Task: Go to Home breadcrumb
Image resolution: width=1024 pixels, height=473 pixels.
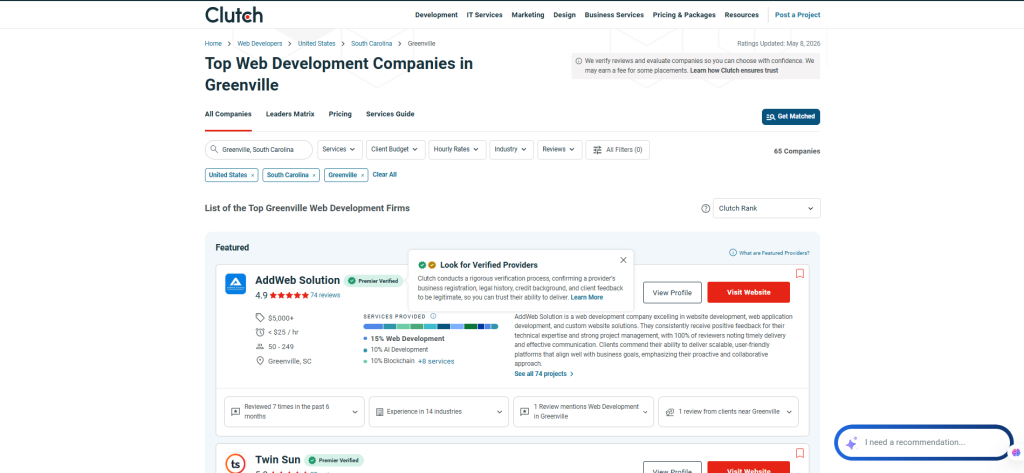Action: pos(213,44)
